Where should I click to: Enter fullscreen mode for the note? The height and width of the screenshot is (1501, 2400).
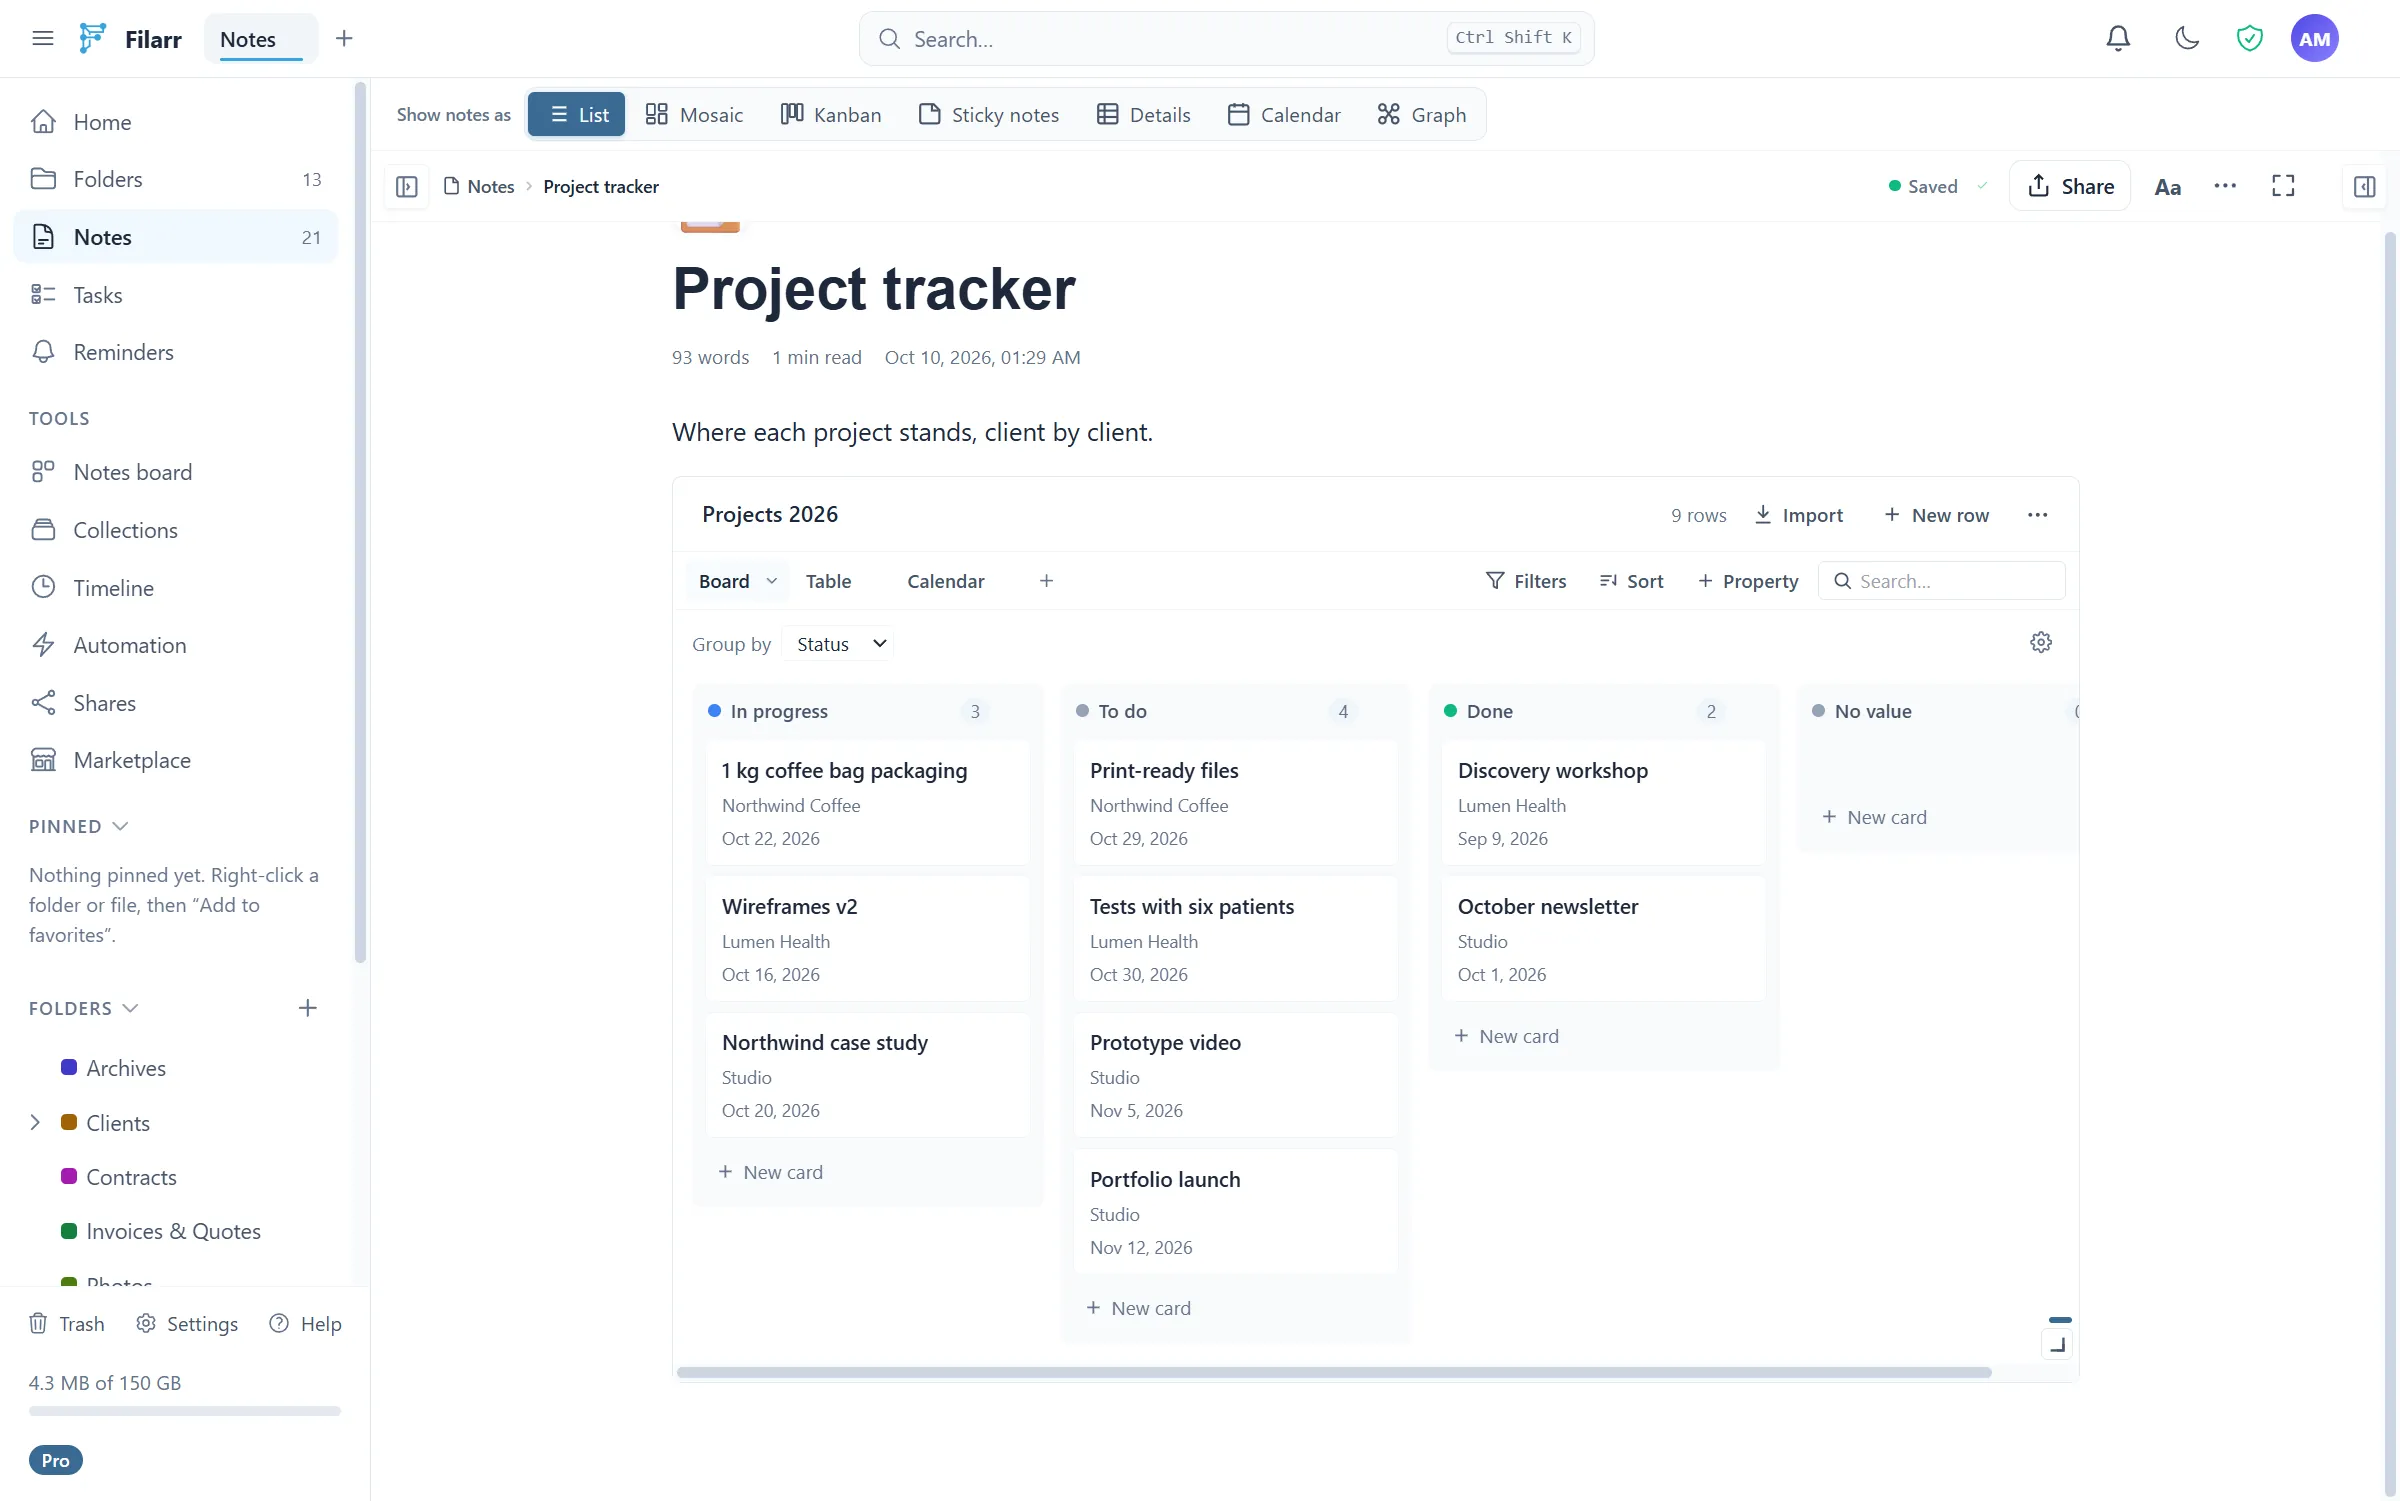[2283, 186]
